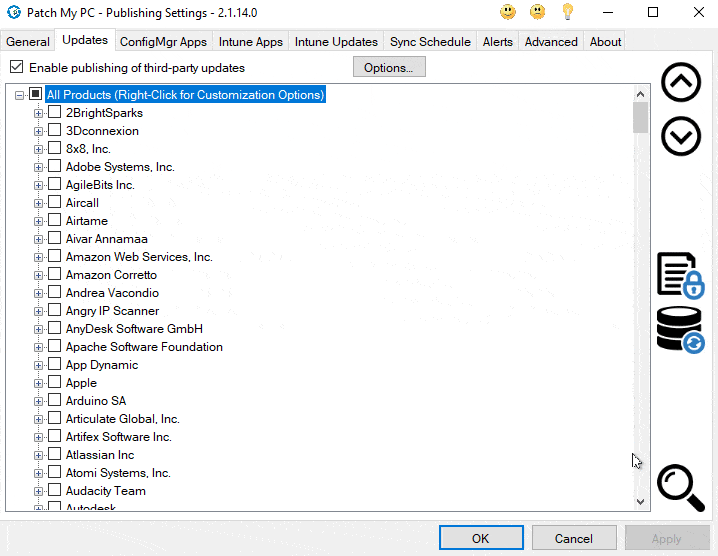Expand the Apache Software Foundation node
This screenshot has width=718, height=556.
point(38,348)
